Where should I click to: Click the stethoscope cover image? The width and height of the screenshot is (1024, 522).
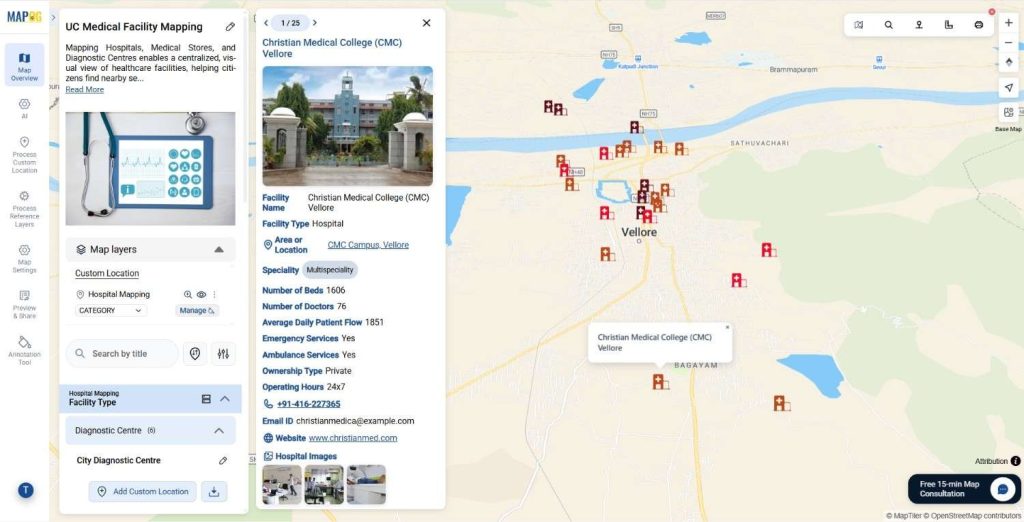150,169
